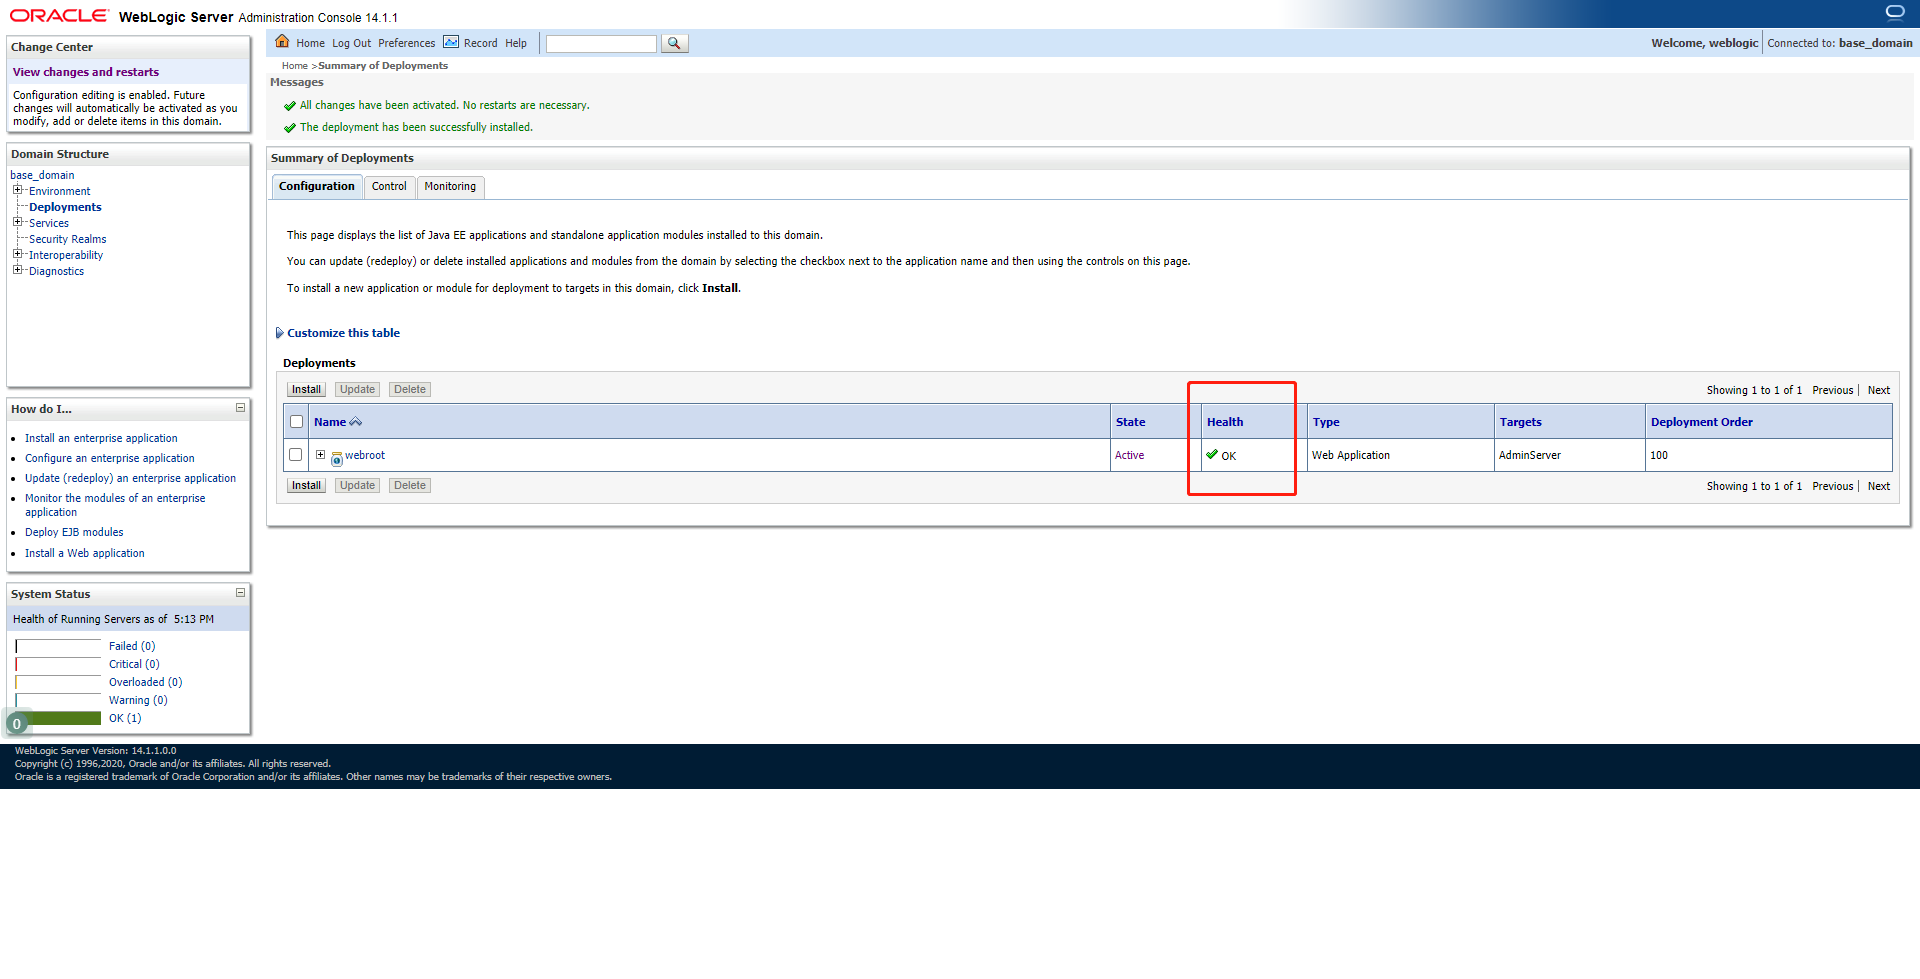1920x979 pixels.
Task: Click the Critical status bar
Action: [58, 664]
